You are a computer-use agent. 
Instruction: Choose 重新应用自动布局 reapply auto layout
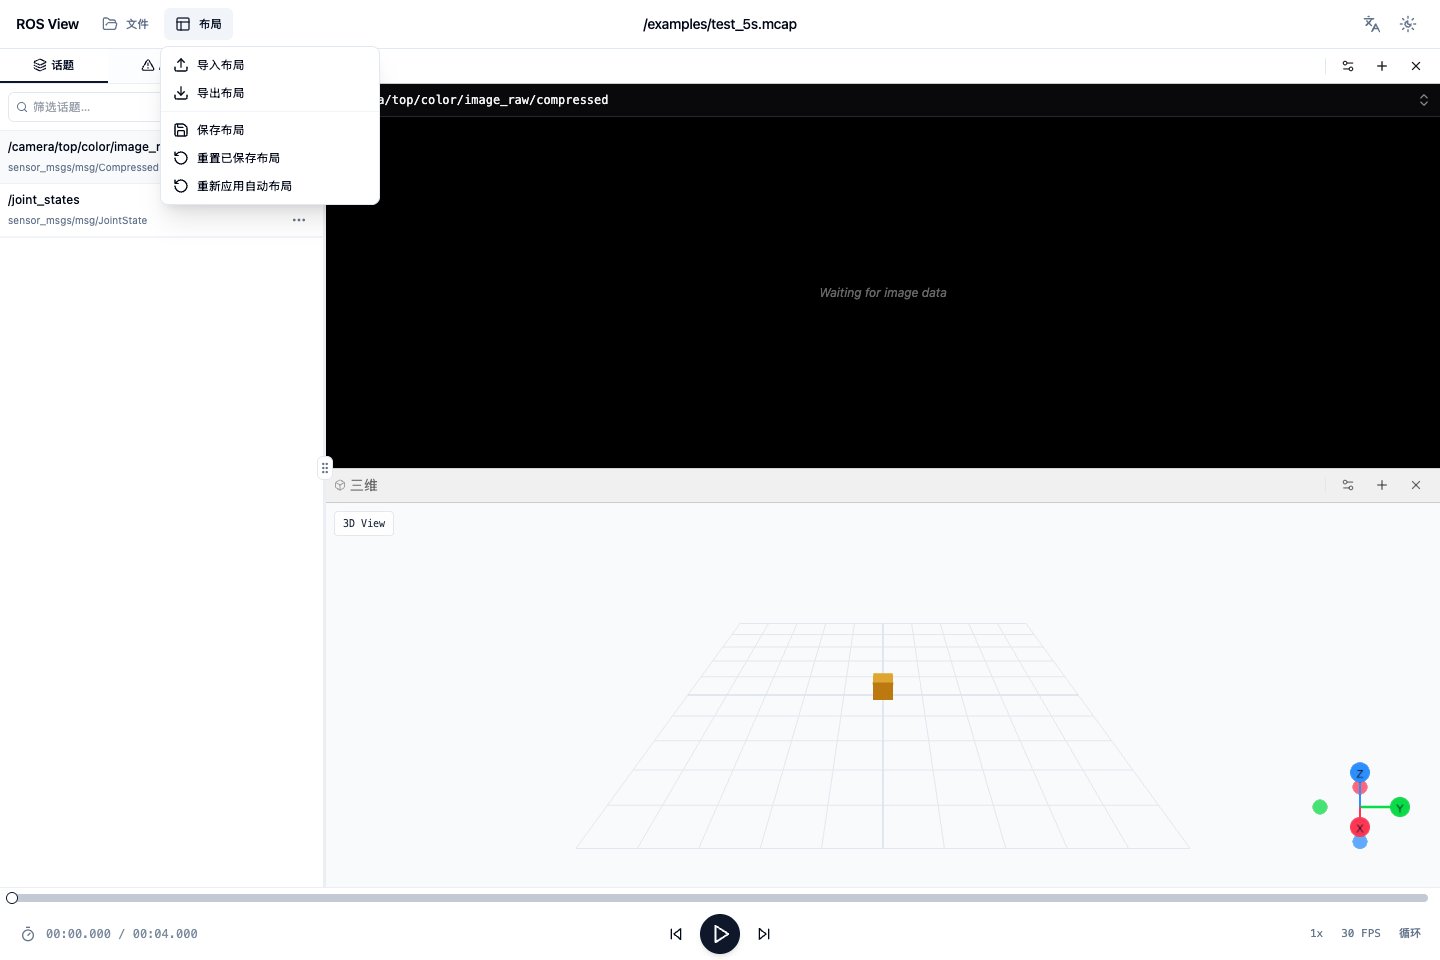click(x=270, y=186)
